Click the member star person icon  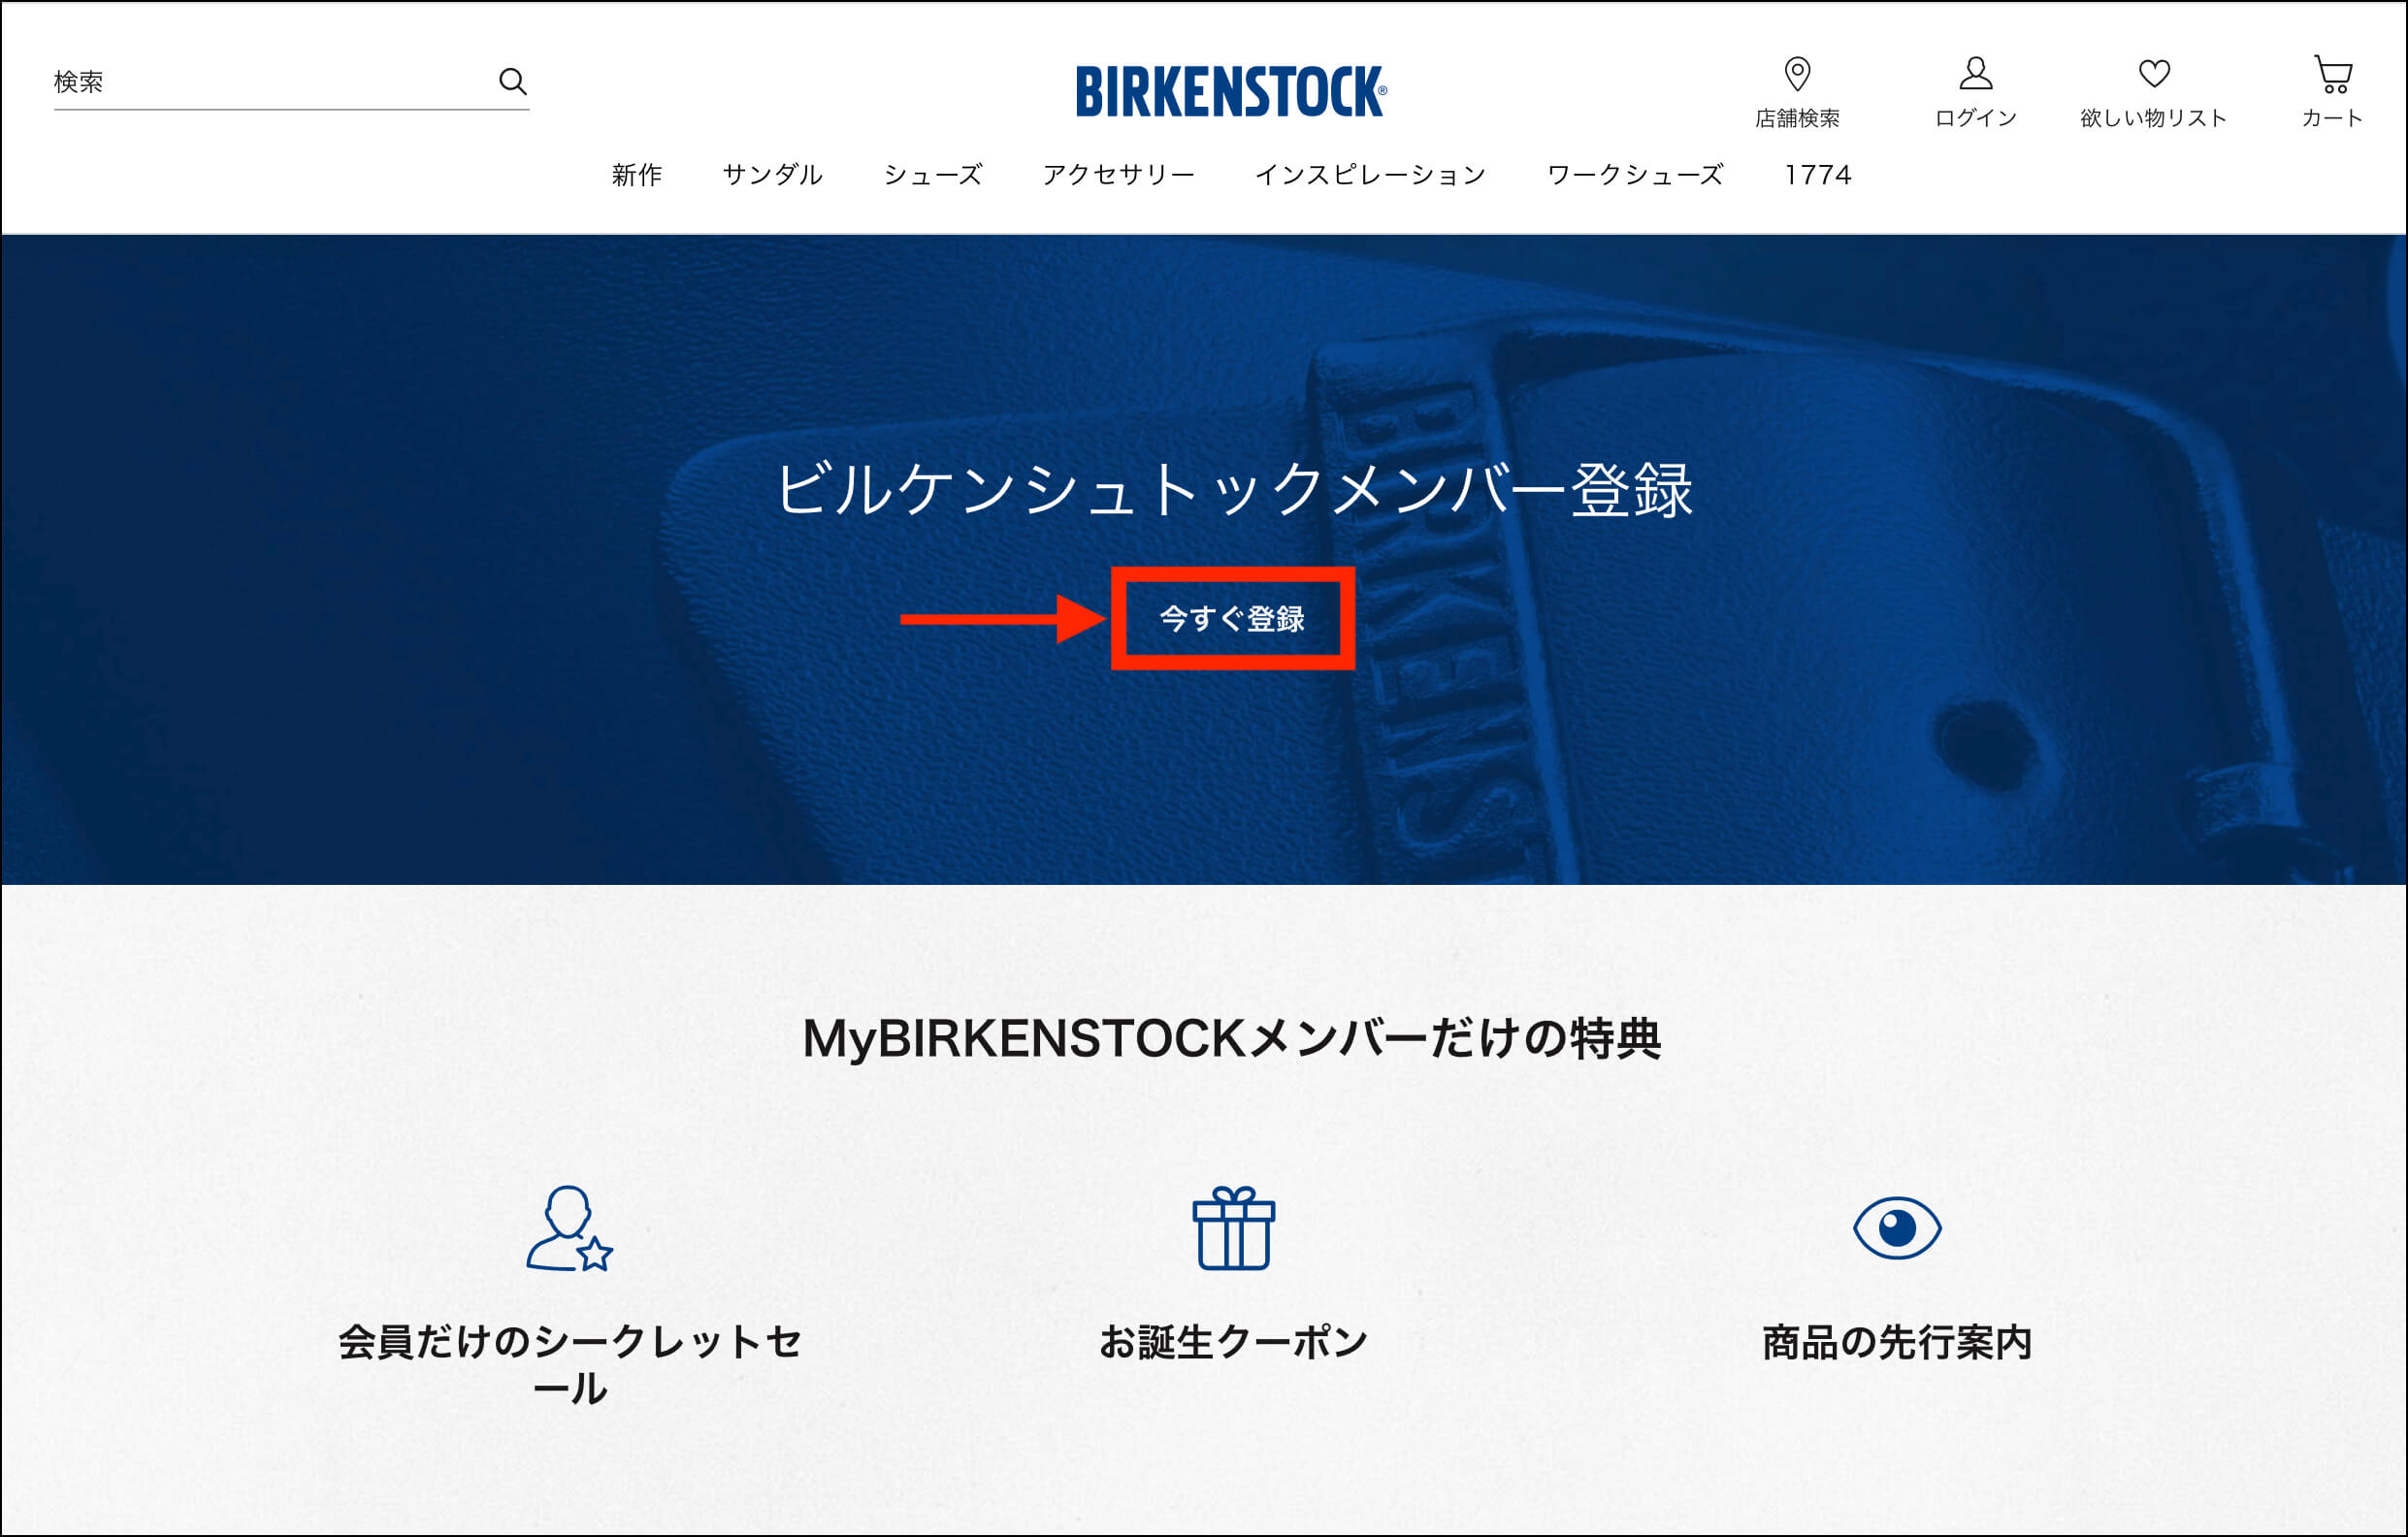569,1228
